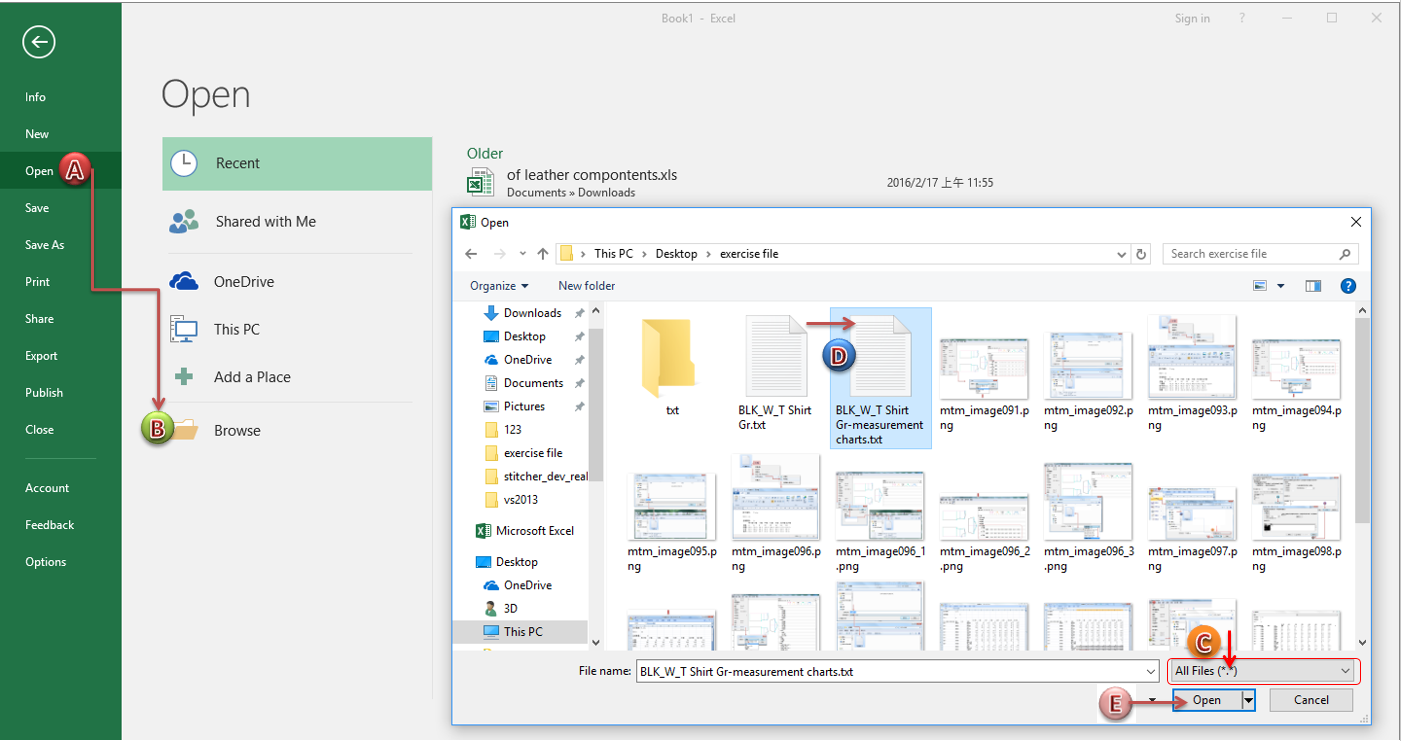Refresh the exercise file folder path
This screenshot has width=1401, height=741.
pyautogui.click(x=1142, y=254)
